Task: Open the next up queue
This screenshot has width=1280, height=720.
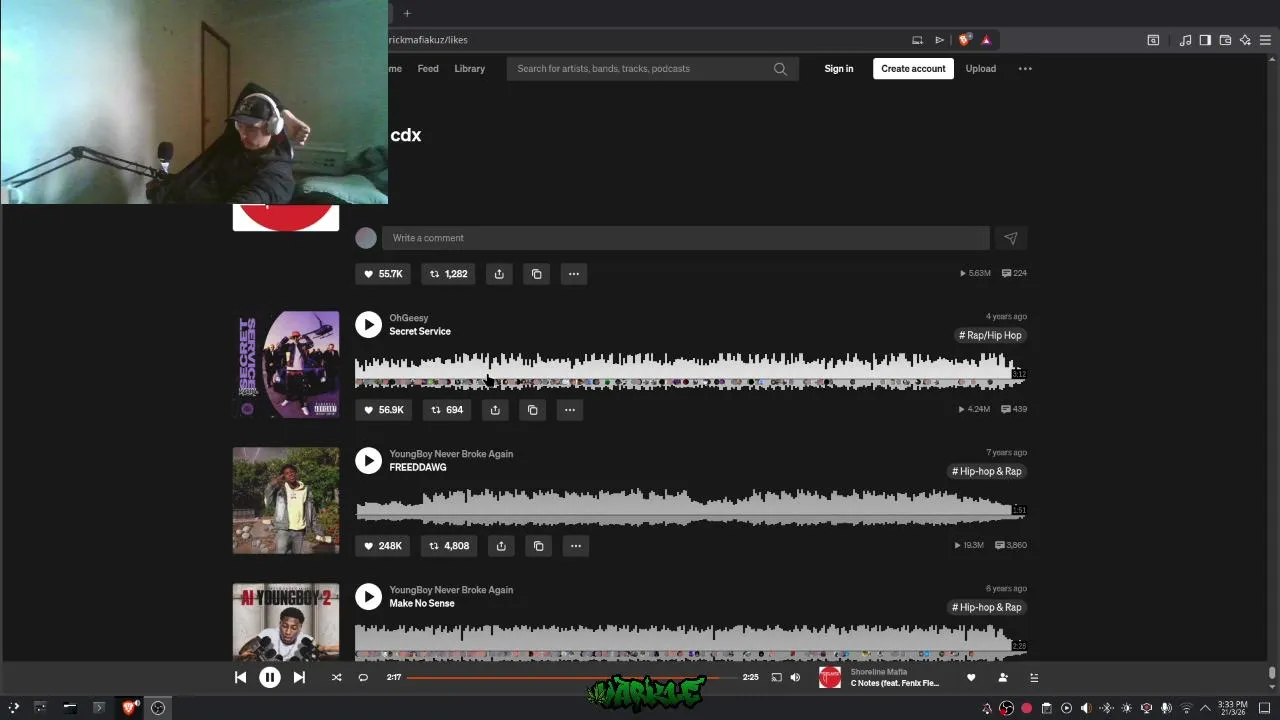Action: (x=1034, y=677)
